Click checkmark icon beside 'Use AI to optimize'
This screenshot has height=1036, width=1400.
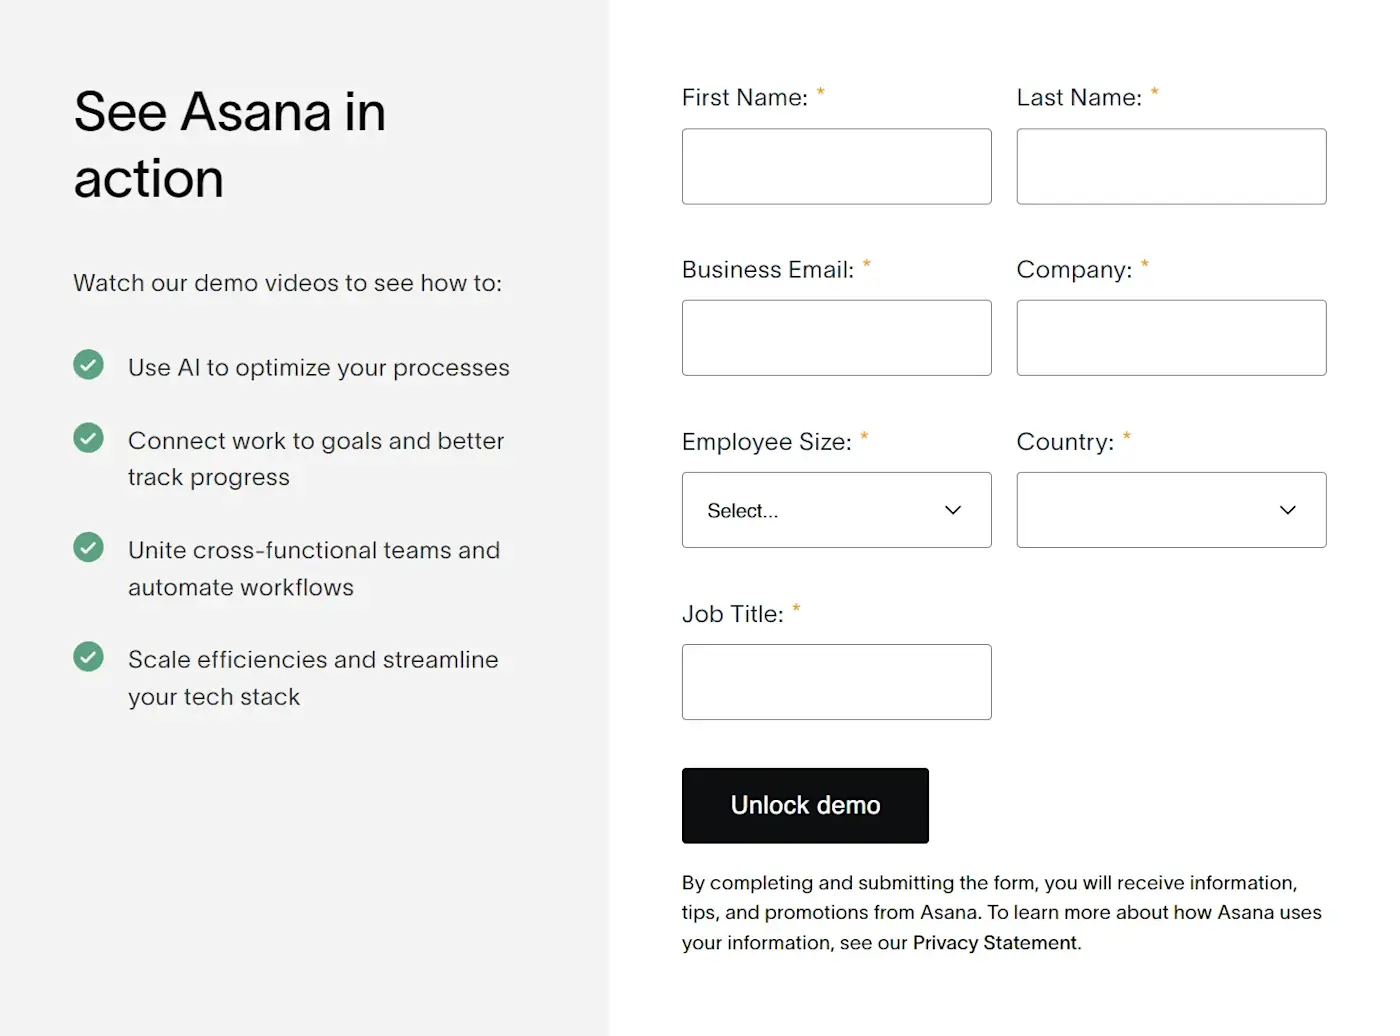click(88, 365)
